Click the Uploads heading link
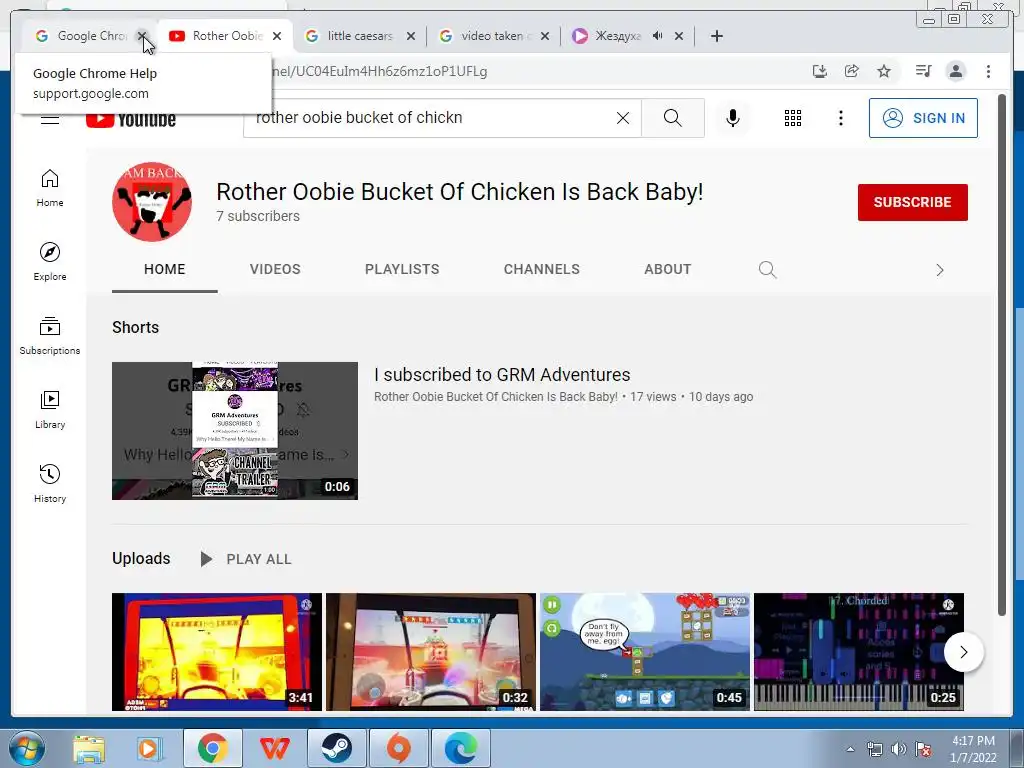1024x768 pixels. [141, 558]
